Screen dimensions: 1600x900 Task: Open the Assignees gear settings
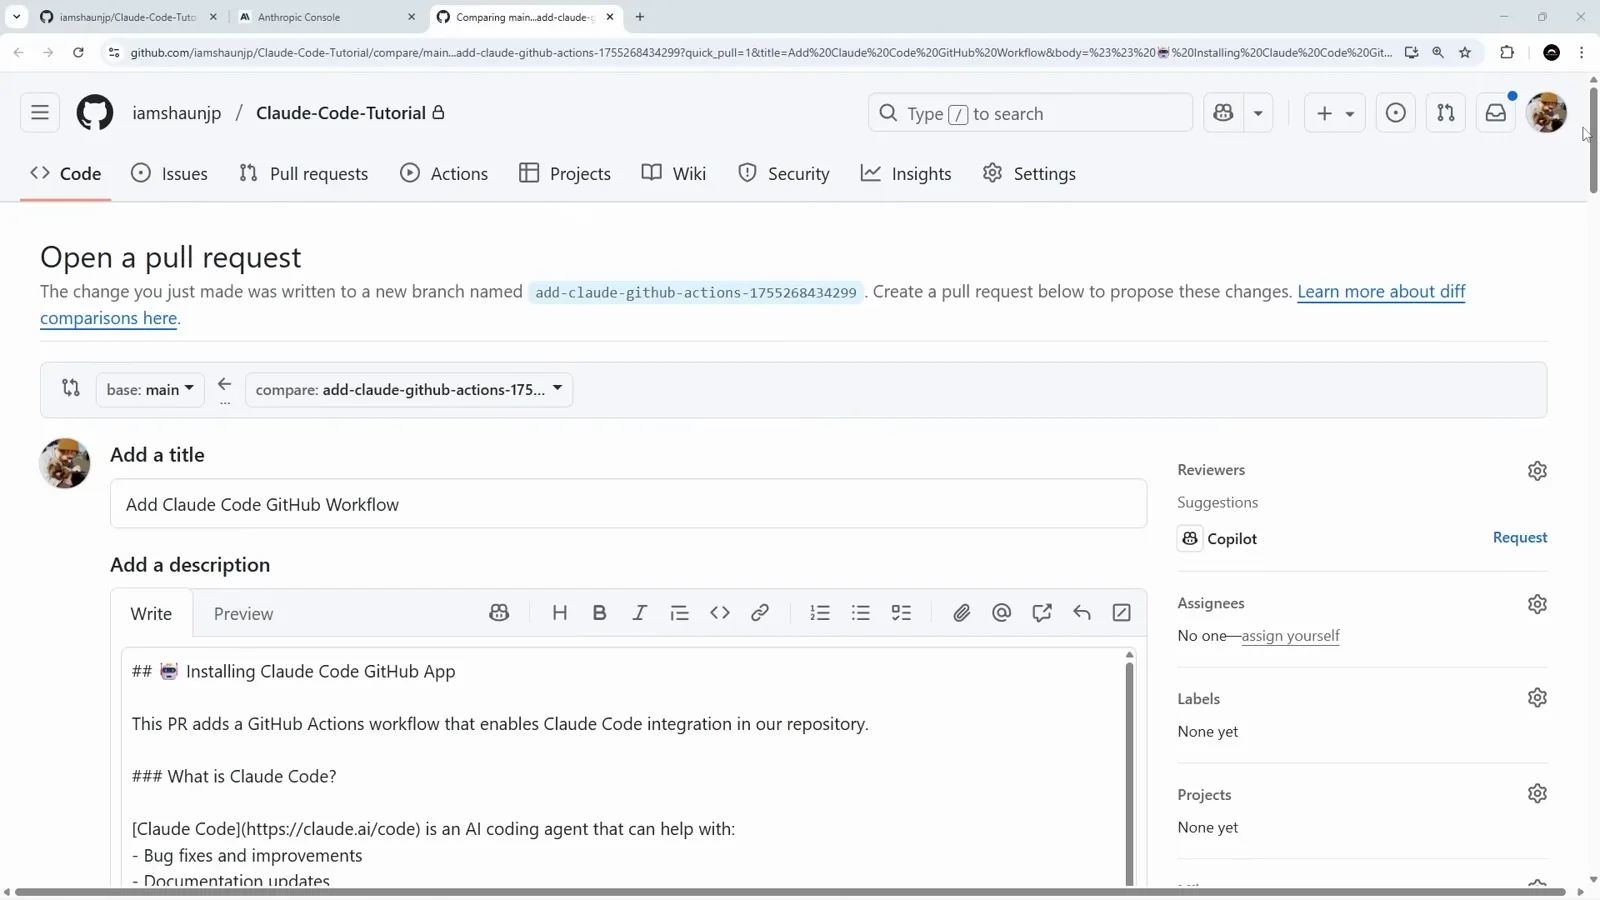pyautogui.click(x=1537, y=604)
